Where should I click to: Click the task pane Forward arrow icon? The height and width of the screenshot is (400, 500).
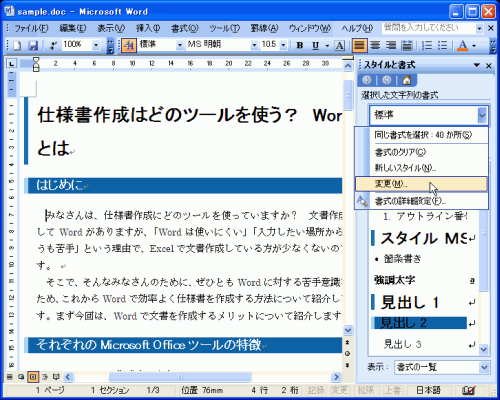click(x=387, y=80)
